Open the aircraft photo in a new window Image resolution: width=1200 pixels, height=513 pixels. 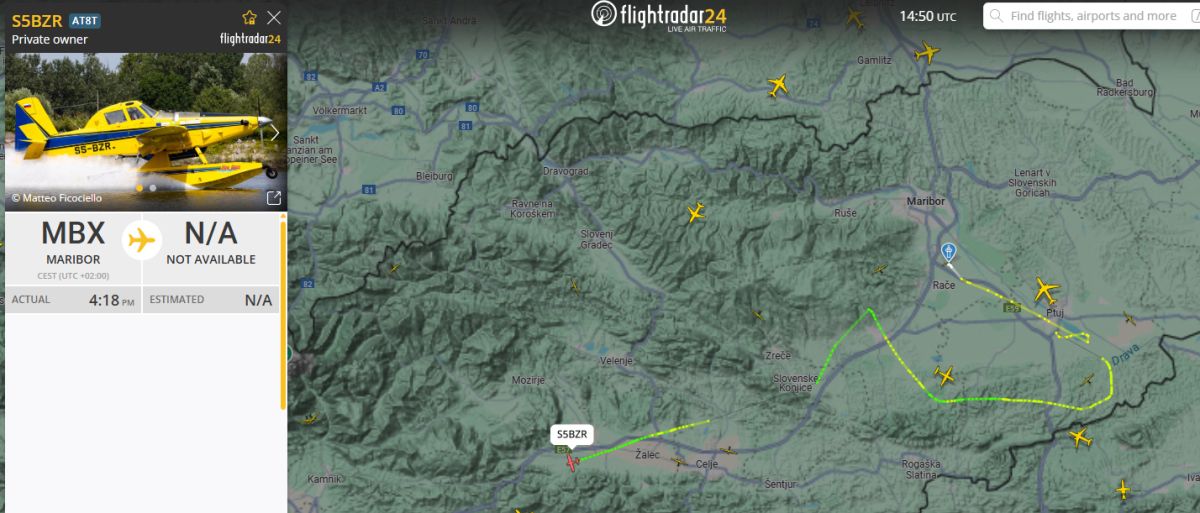pyautogui.click(x=274, y=198)
